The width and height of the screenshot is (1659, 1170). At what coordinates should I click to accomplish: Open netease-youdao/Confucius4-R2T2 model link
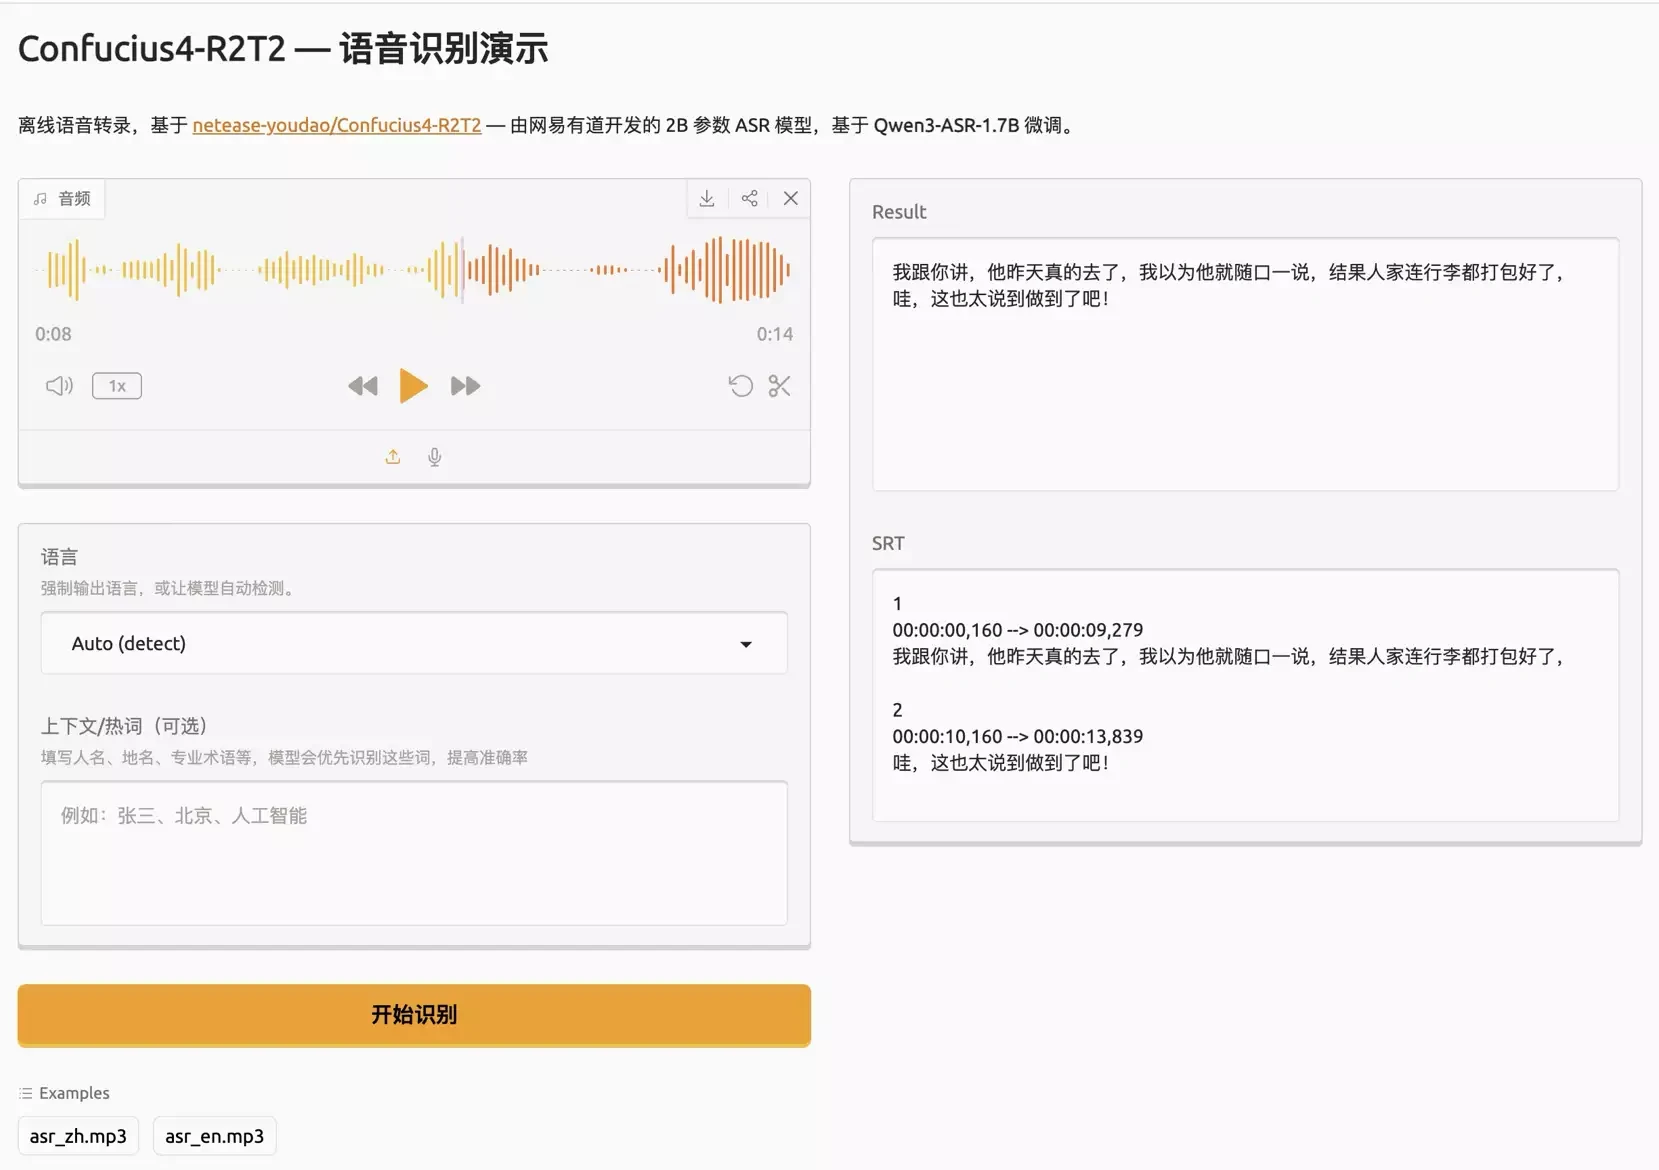pos(337,125)
